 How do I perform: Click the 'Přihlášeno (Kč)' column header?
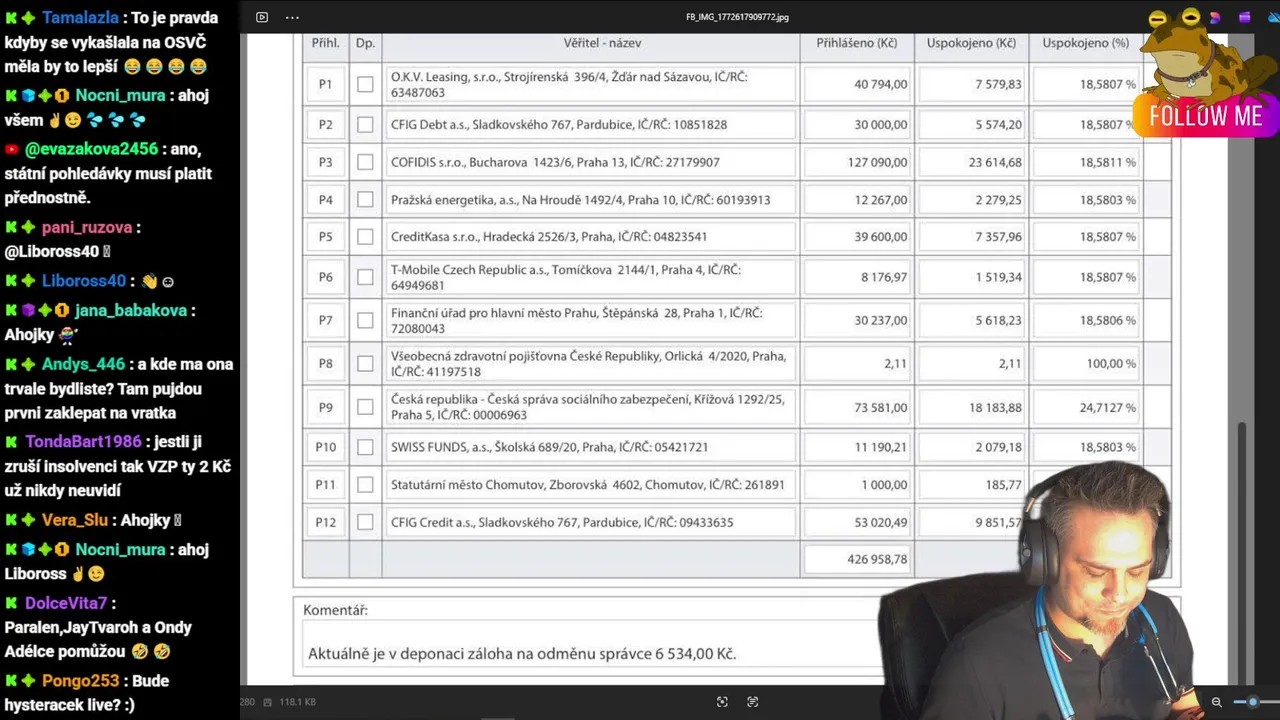857,43
